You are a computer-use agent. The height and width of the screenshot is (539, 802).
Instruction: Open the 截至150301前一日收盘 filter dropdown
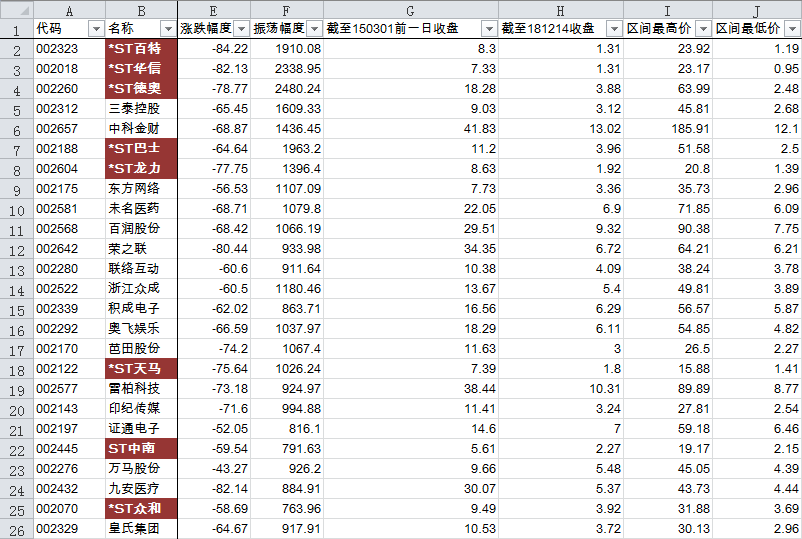click(x=489, y=29)
